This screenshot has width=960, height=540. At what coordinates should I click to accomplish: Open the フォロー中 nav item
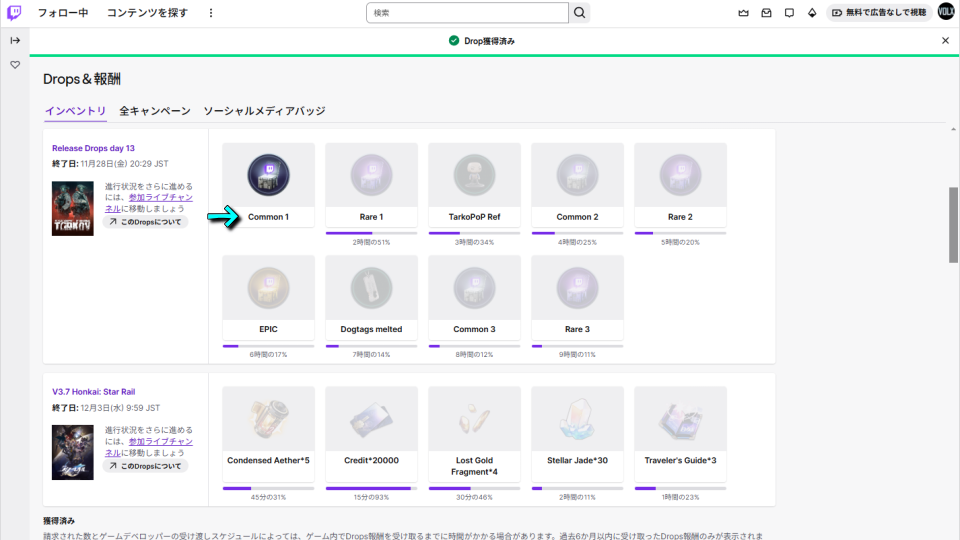coord(63,13)
